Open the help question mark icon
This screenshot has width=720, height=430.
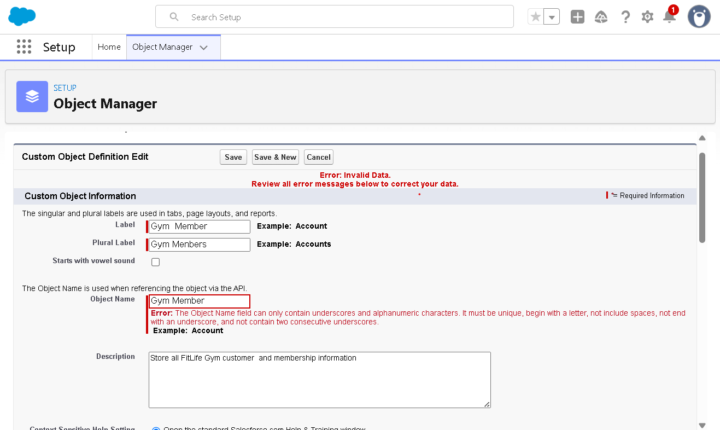coord(625,17)
